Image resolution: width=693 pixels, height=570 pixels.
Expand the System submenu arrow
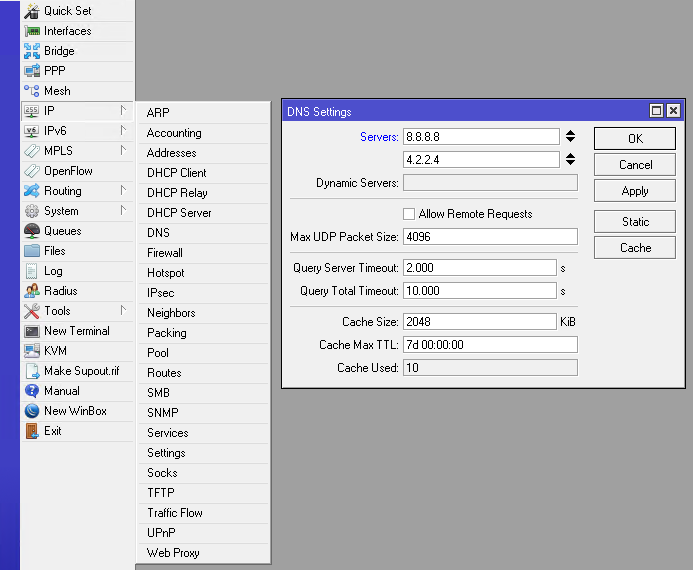point(123,210)
